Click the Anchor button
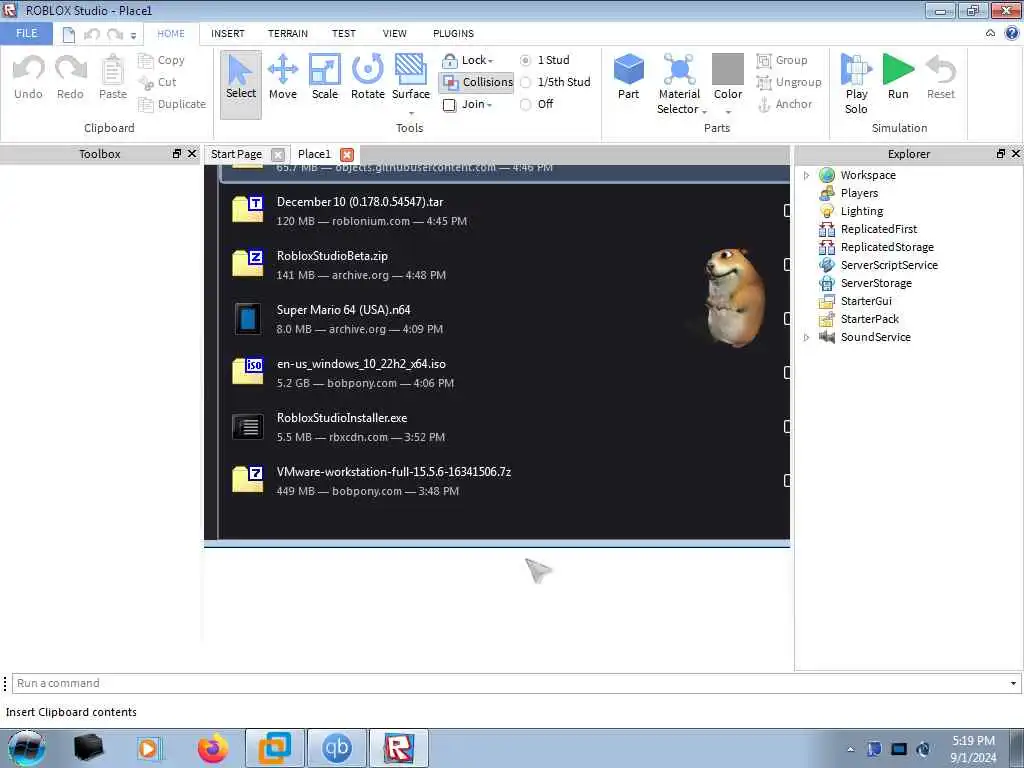This screenshot has width=1024, height=768. (x=785, y=104)
